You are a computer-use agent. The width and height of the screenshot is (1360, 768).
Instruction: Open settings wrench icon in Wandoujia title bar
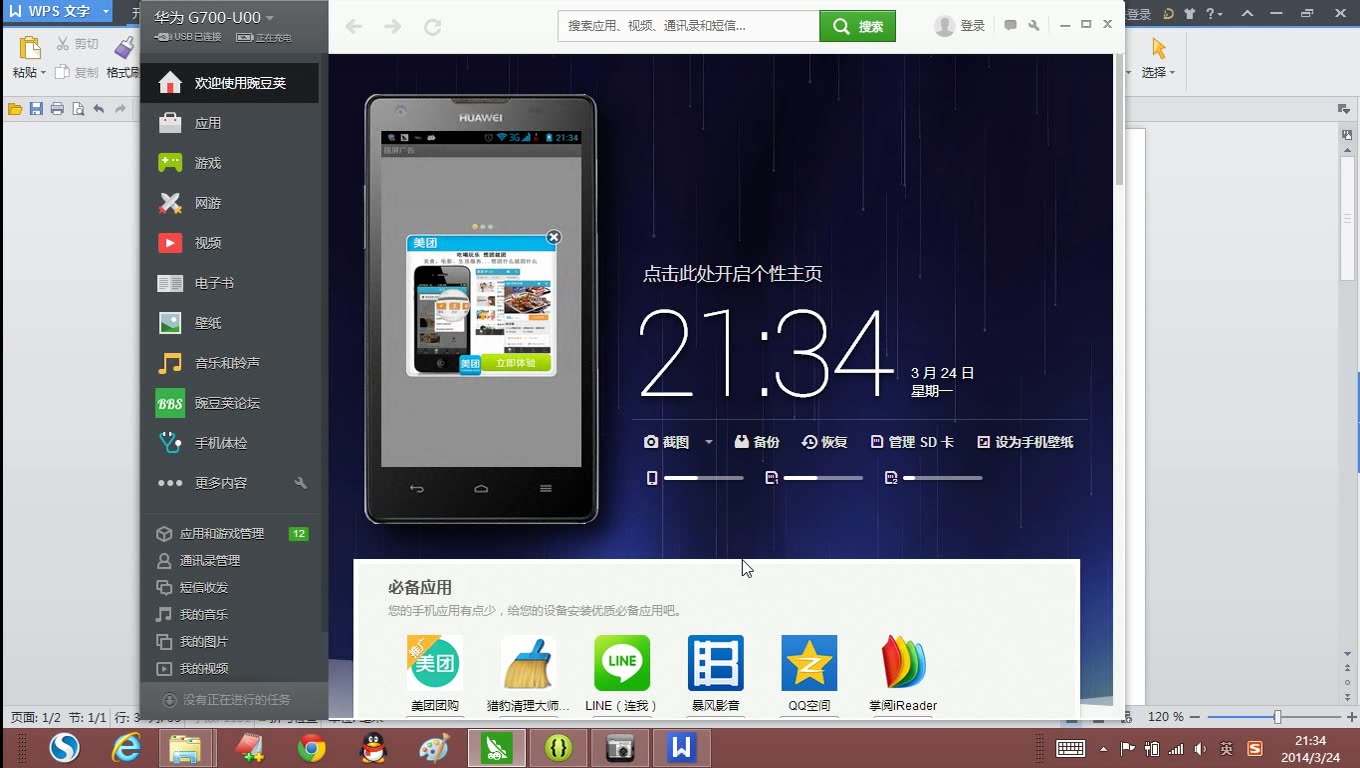click(x=1034, y=26)
